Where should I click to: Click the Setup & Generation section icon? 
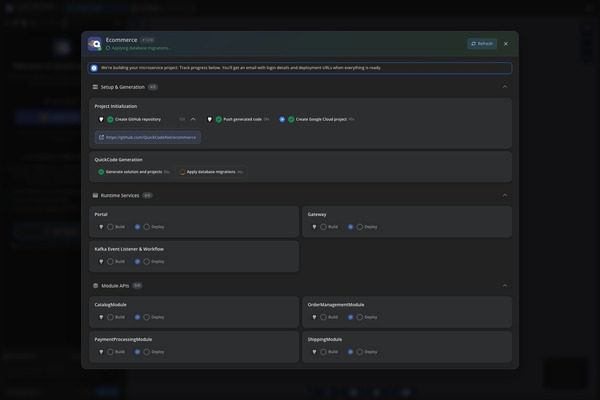click(x=95, y=87)
